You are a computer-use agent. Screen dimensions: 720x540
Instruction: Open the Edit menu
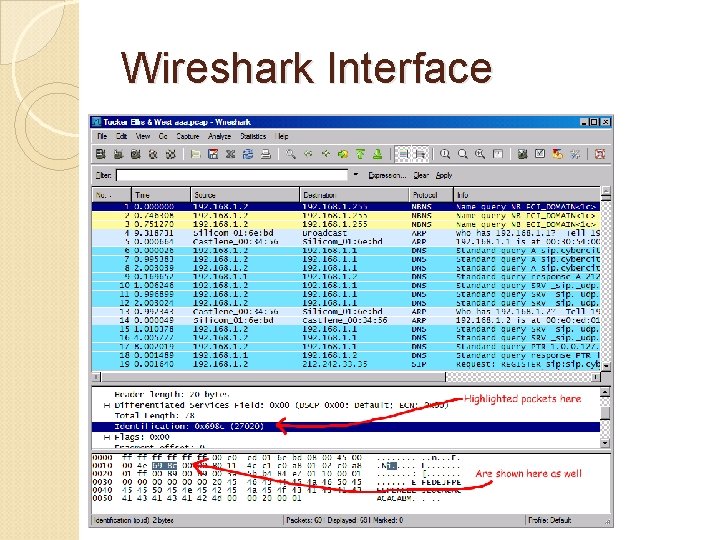(121, 136)
